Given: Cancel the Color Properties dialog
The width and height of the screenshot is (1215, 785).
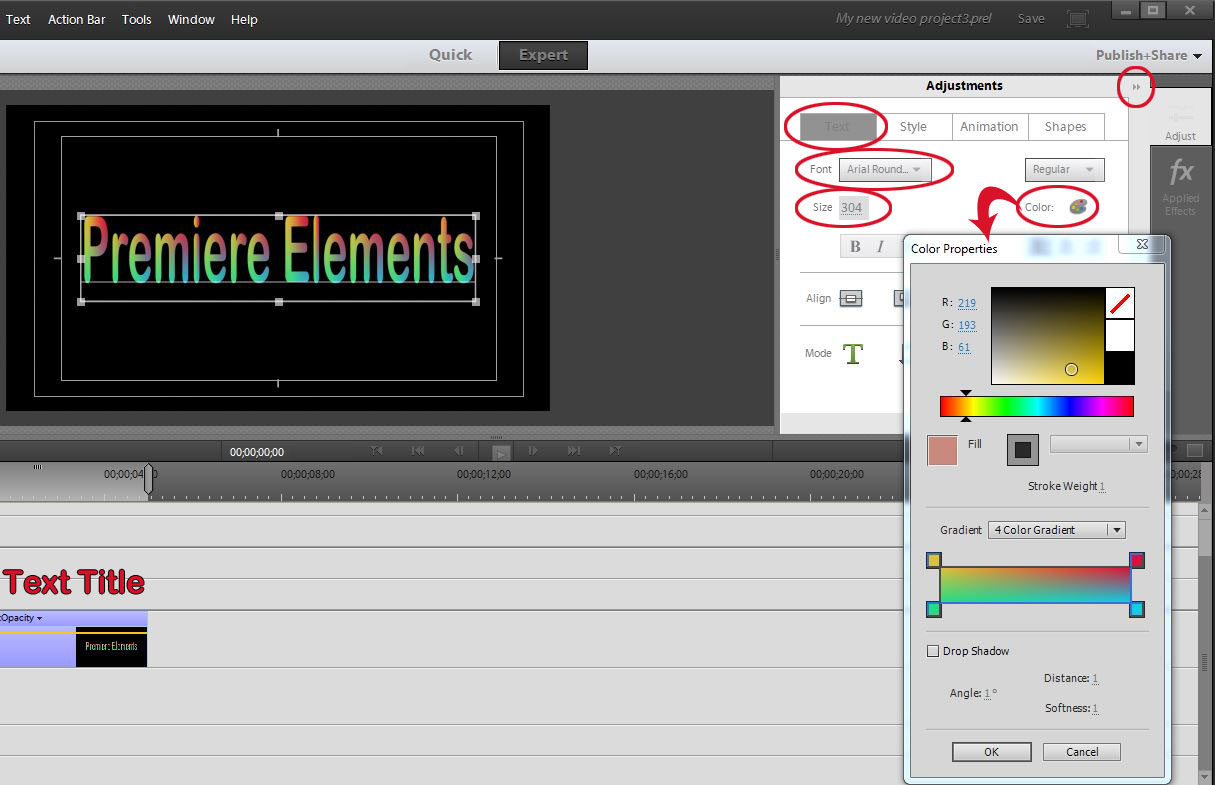Looking at the screenshot, I should [1082, 752].
